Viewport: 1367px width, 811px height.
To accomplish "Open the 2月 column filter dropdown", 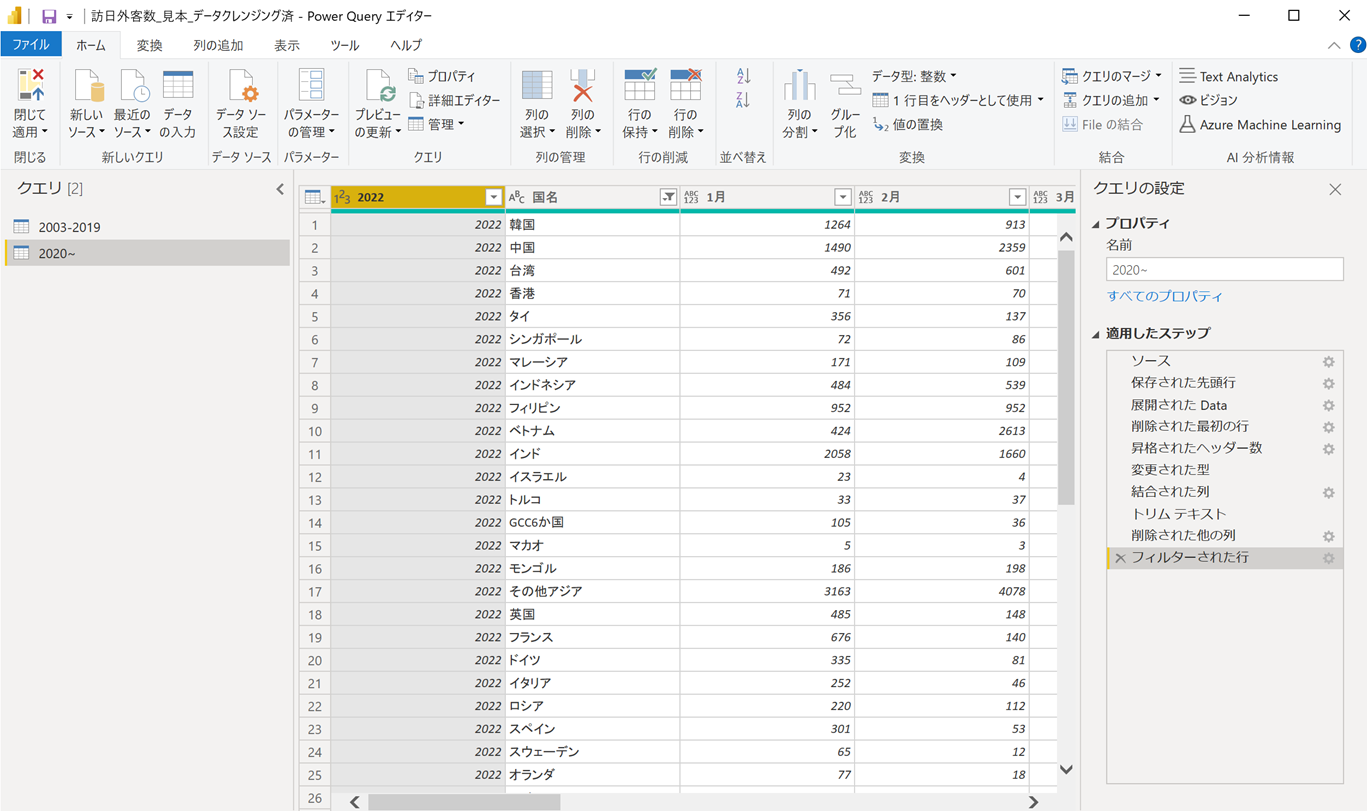I will (x=1017, y=197).
